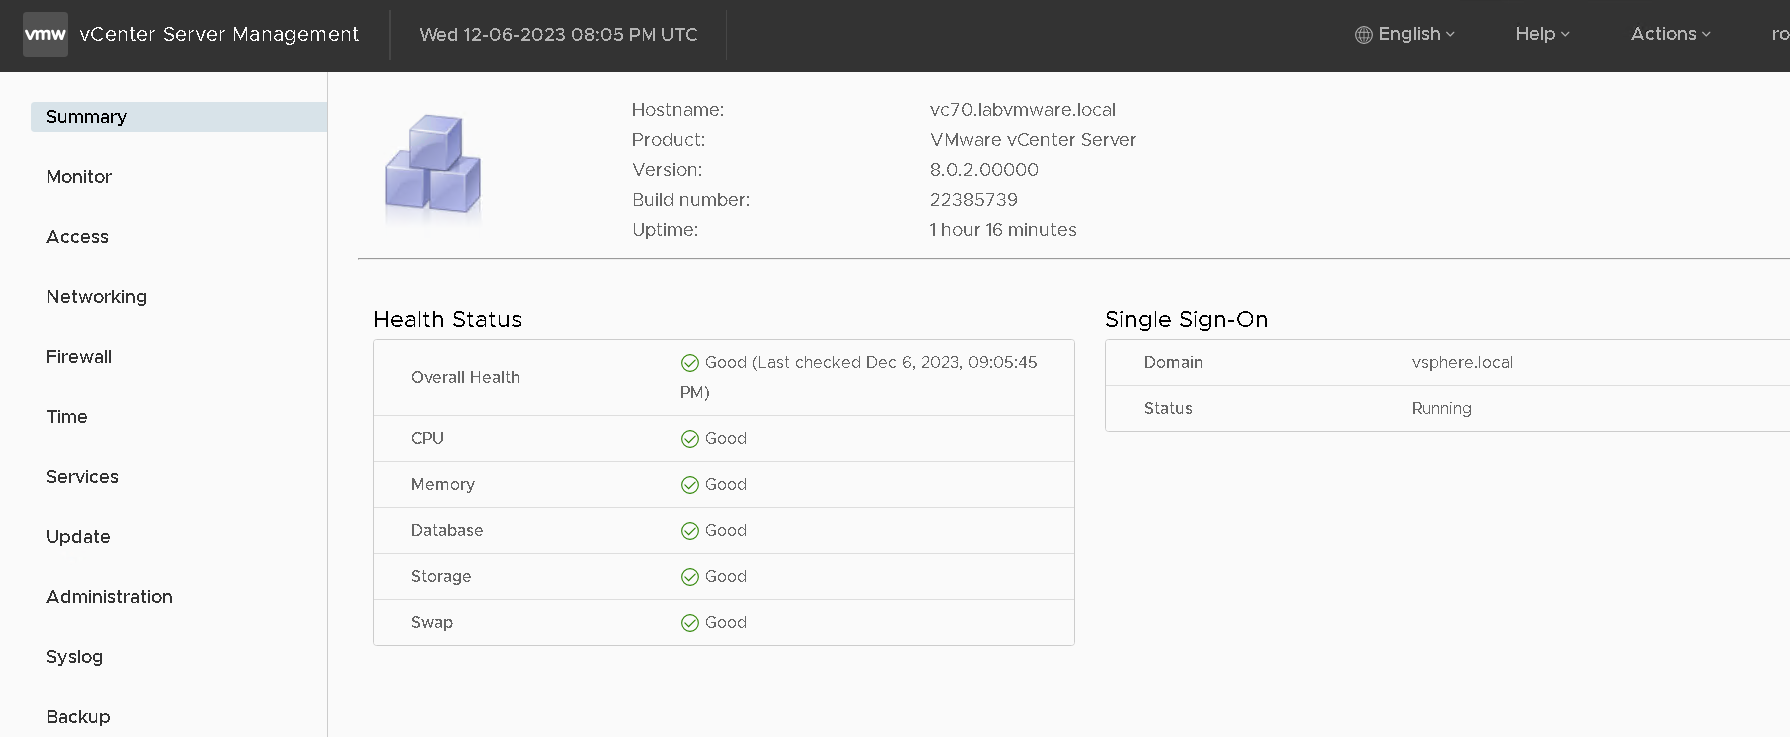Screen dimensions: 1790x737
Task: Click the SSO domain value vsphere.local
Action: point(1462,363)
